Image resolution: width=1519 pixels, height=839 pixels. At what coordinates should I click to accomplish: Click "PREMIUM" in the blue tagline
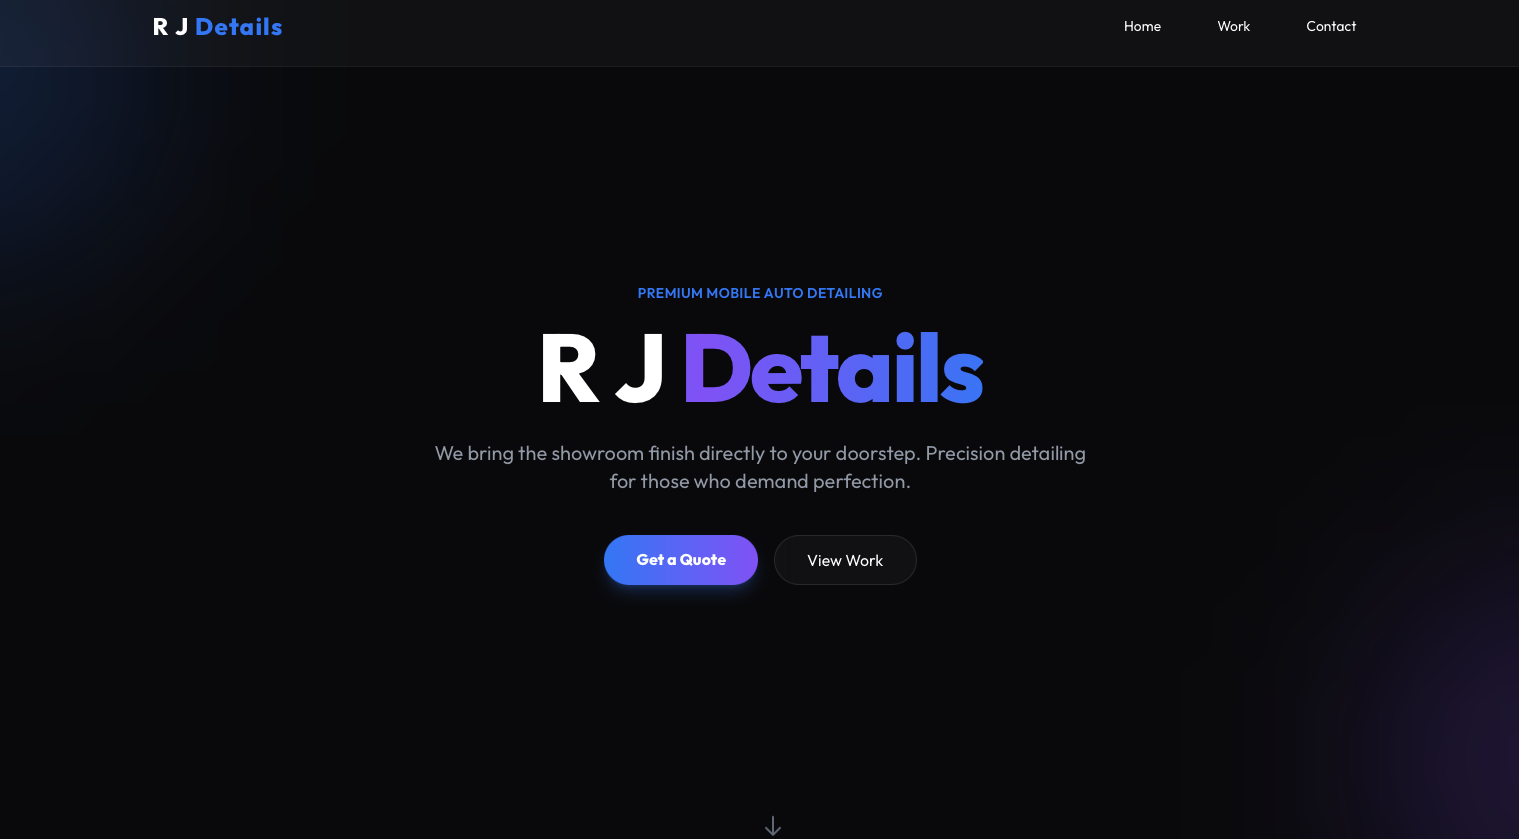coord(670,293)
